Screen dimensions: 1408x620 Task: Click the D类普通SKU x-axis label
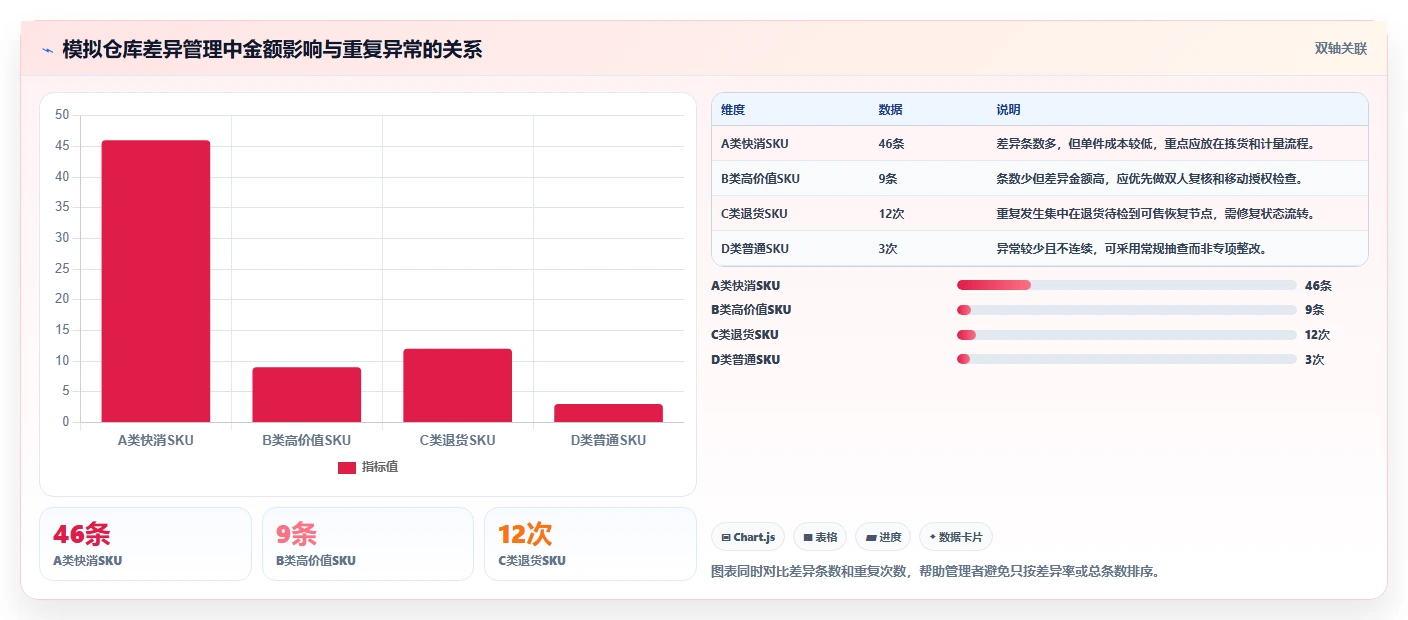[608, 440]
